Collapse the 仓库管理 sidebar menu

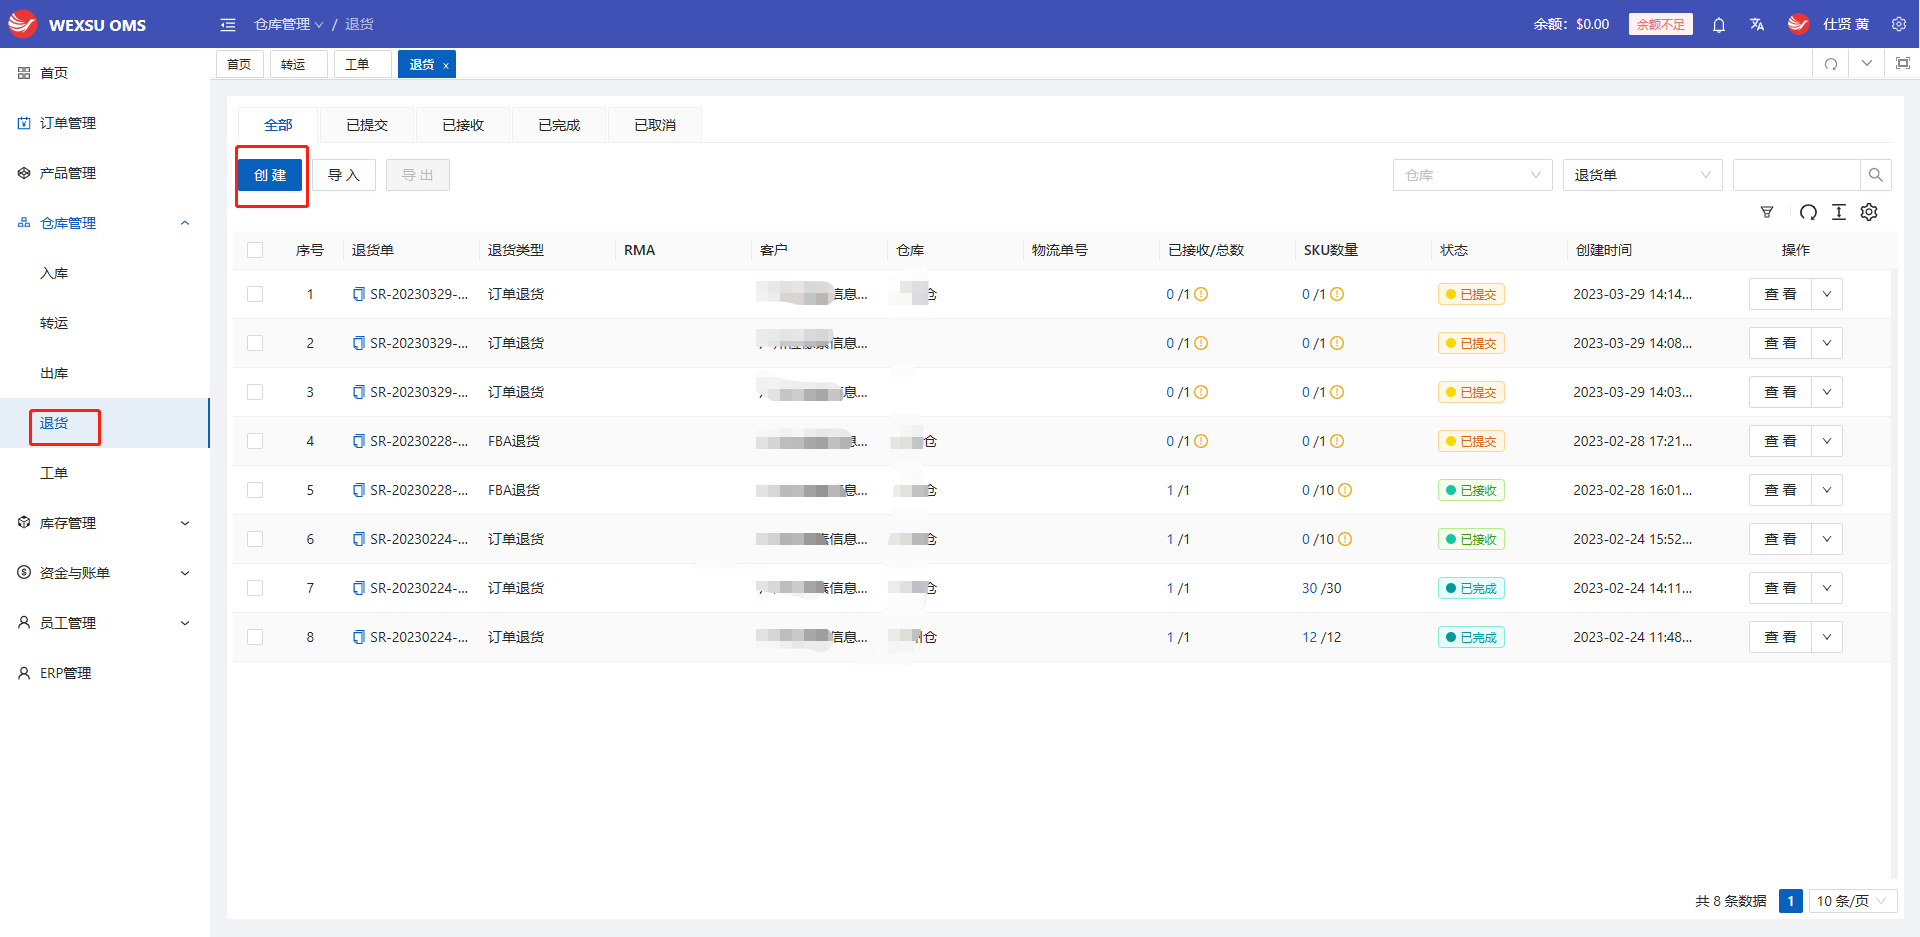click(105, 223)
